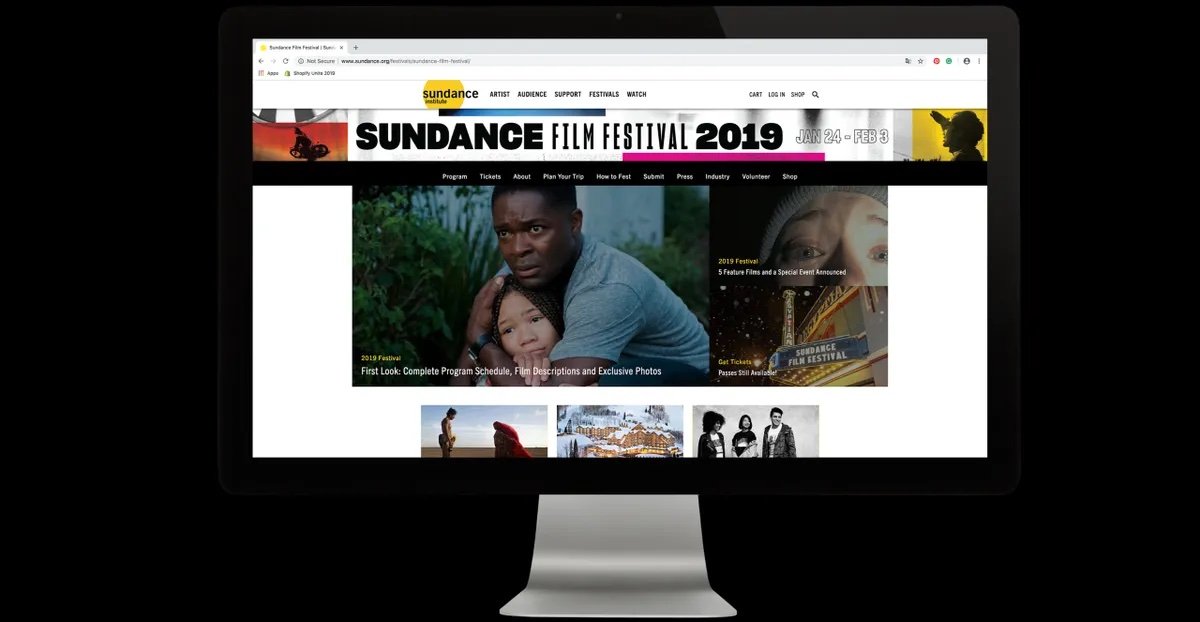
Task: Select Press in festival navigation
Action: (x=685, y=177)
